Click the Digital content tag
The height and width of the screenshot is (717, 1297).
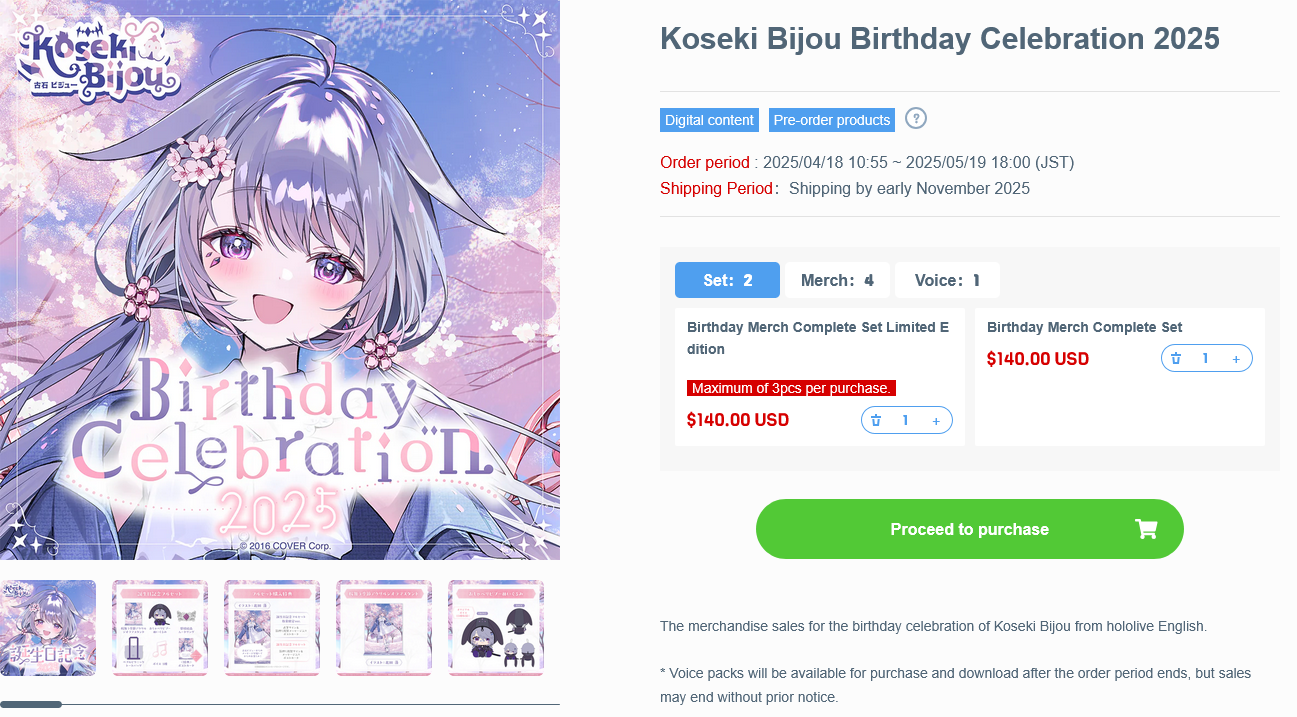point(709,120)
